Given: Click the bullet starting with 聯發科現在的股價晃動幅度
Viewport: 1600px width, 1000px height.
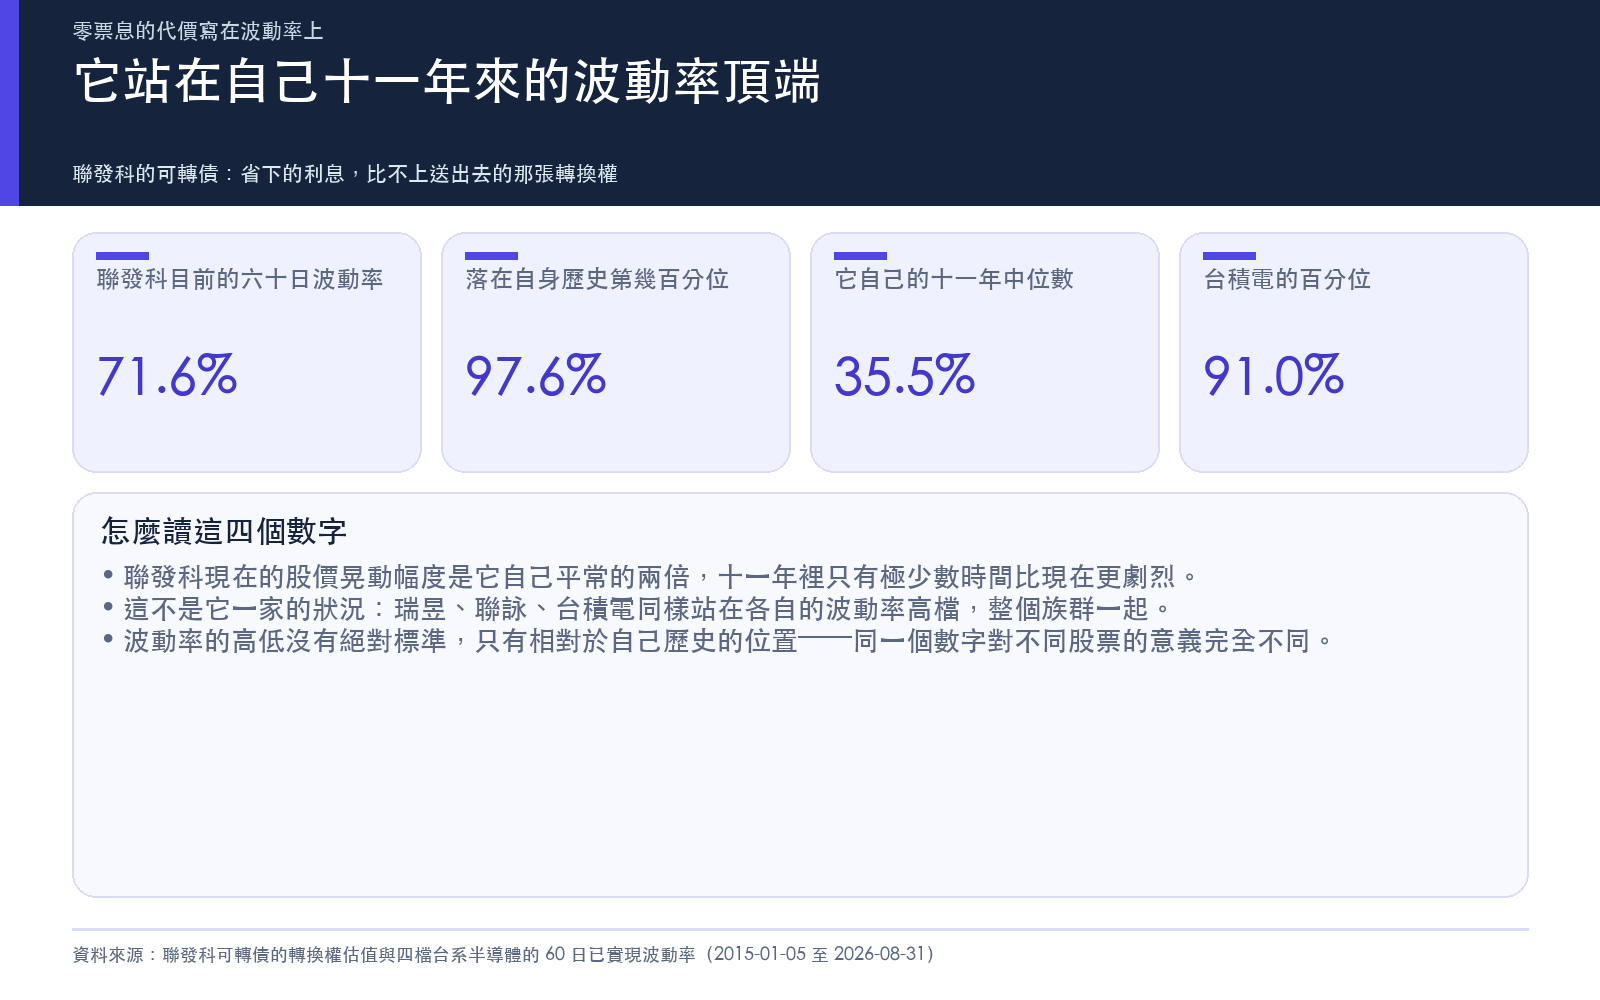Looking at the screenshot, I should (650, 577).
